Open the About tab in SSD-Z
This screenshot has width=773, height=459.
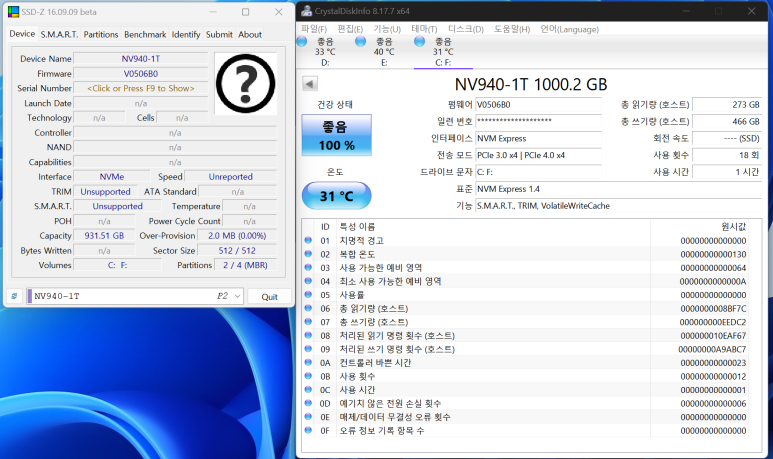[x=250, y=34]
